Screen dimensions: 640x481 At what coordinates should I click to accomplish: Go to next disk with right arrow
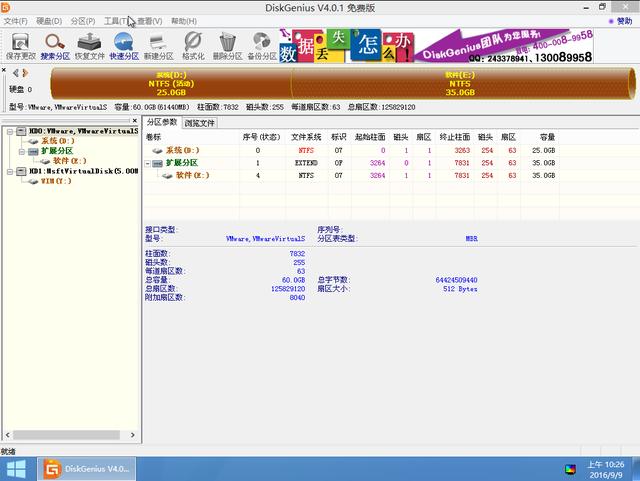25,73
